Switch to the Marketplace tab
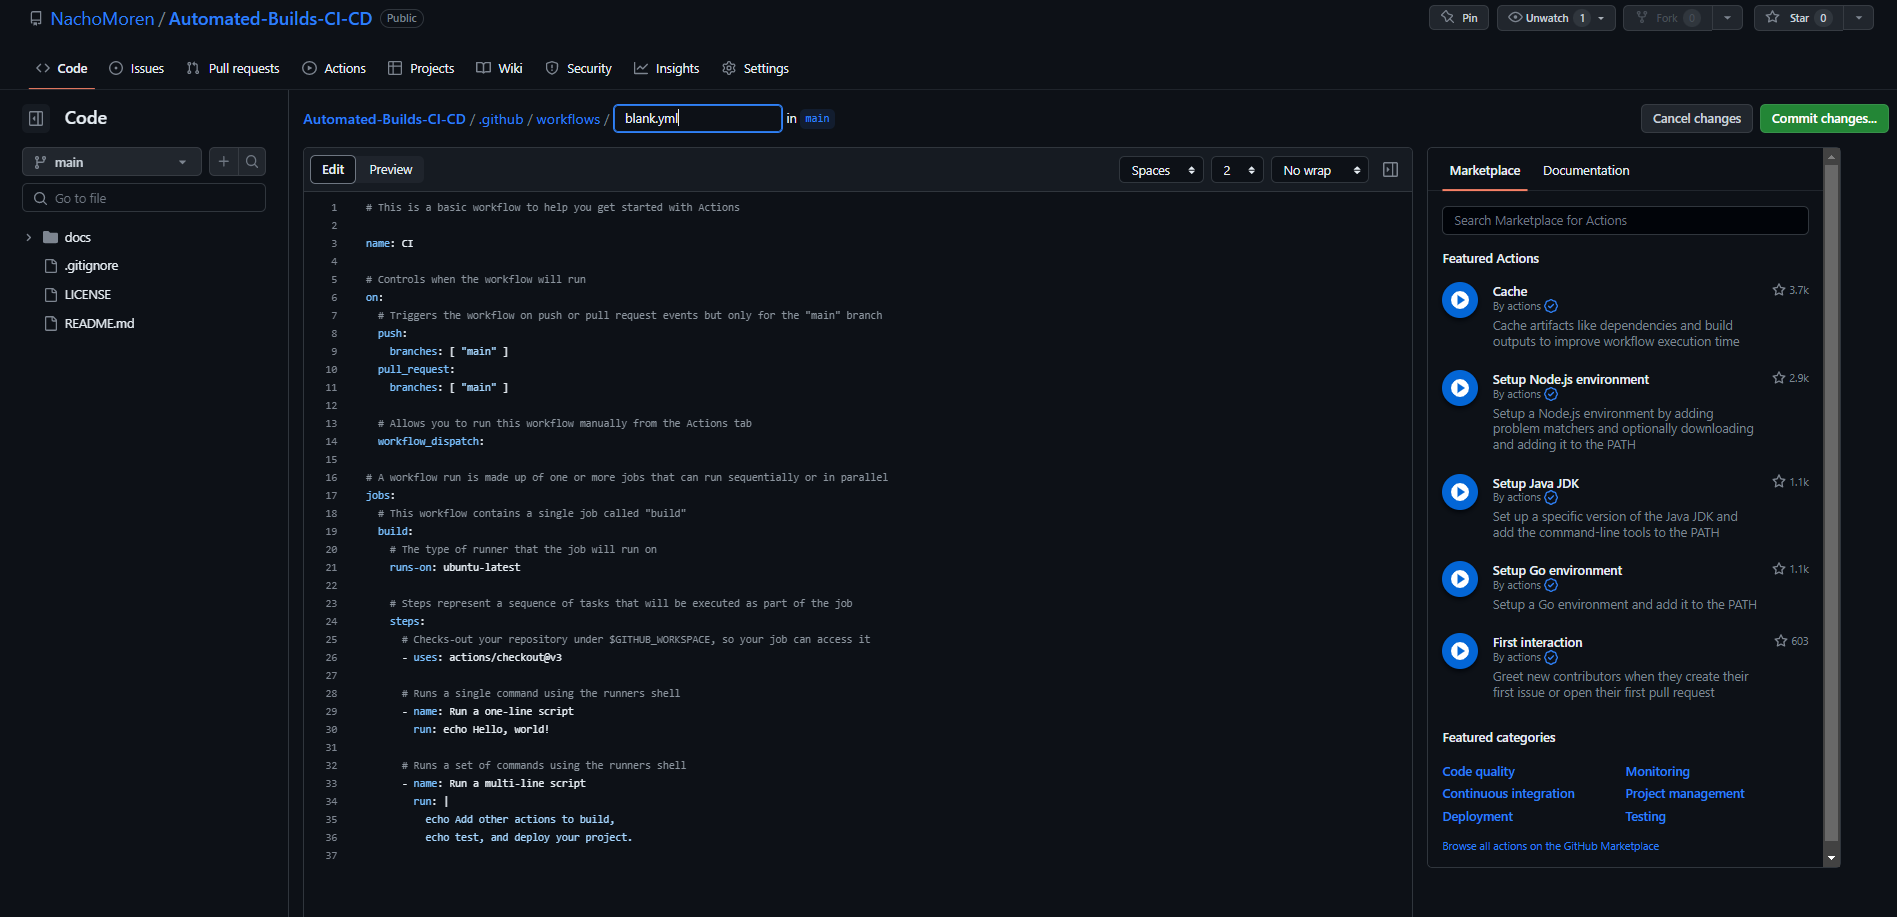This screenshot has width=1897, height=917. pyautogui.click(x=1484, y=171)
